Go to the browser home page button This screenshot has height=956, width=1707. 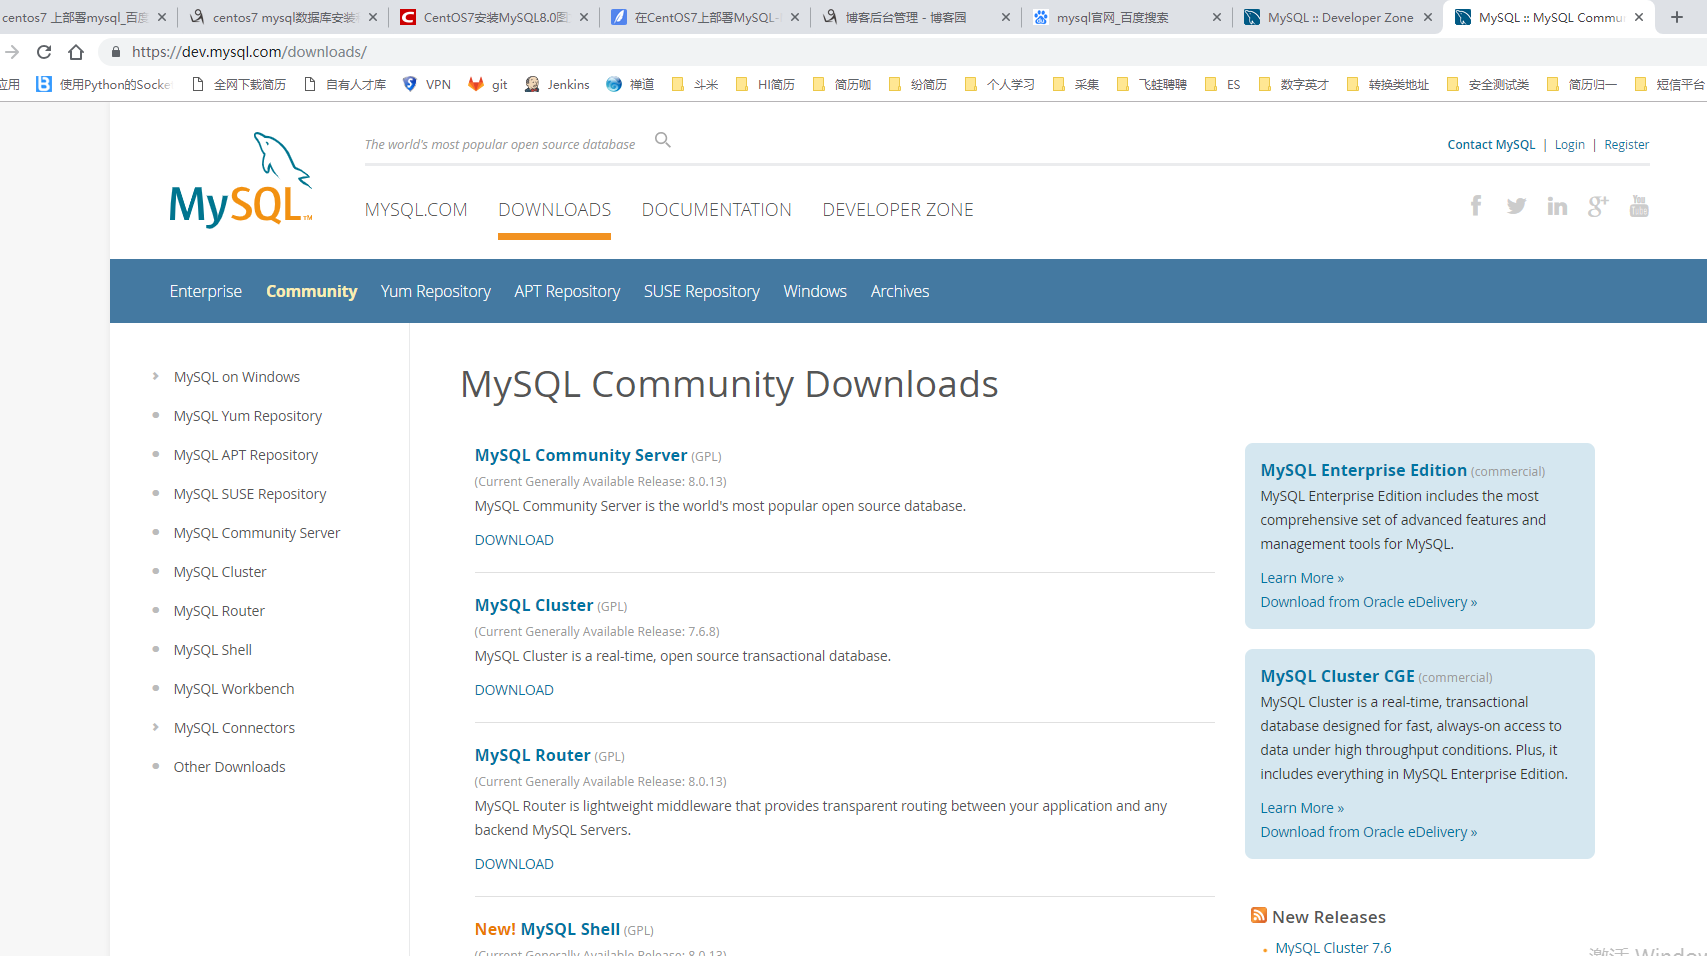76,52
